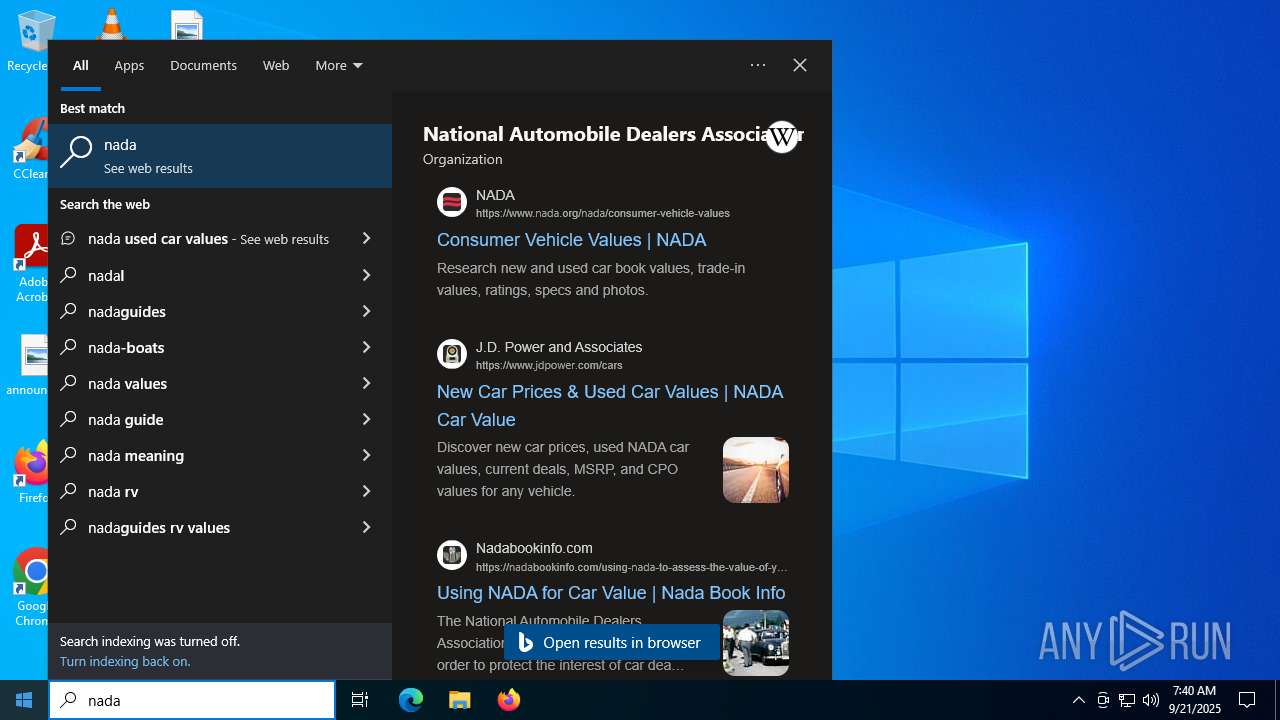Expand the nadaguides suggestion arrow
This screenshot has height=720, width=1280.
(366, 311)
